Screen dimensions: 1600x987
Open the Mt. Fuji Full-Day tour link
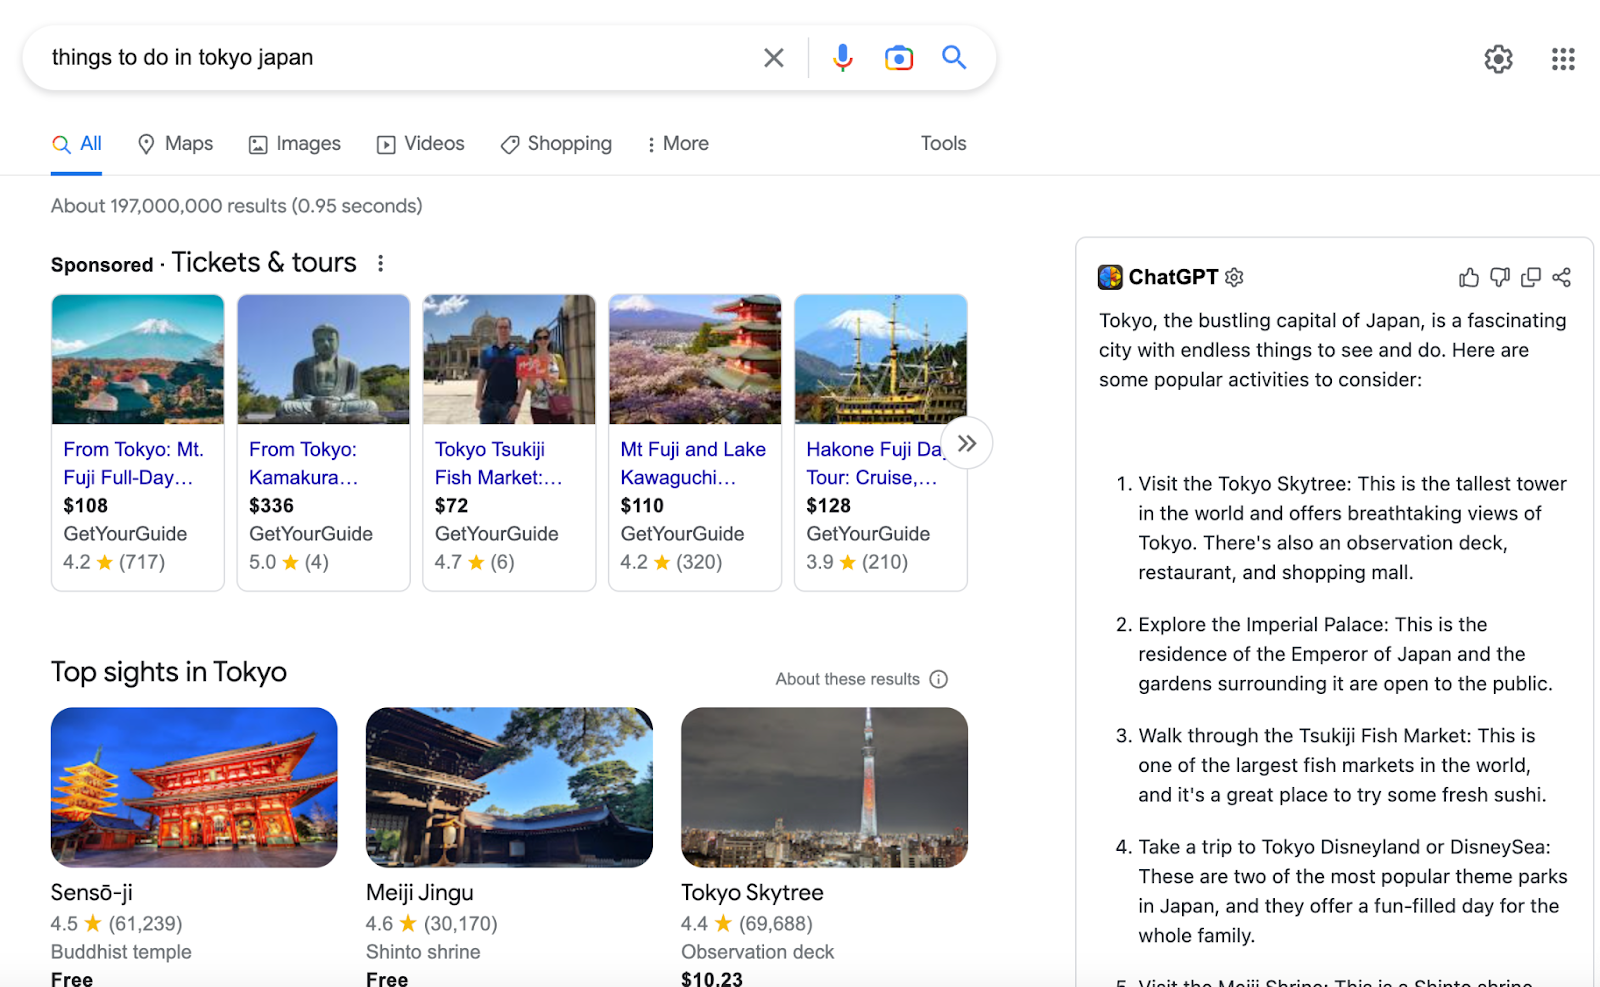(134, 464)
